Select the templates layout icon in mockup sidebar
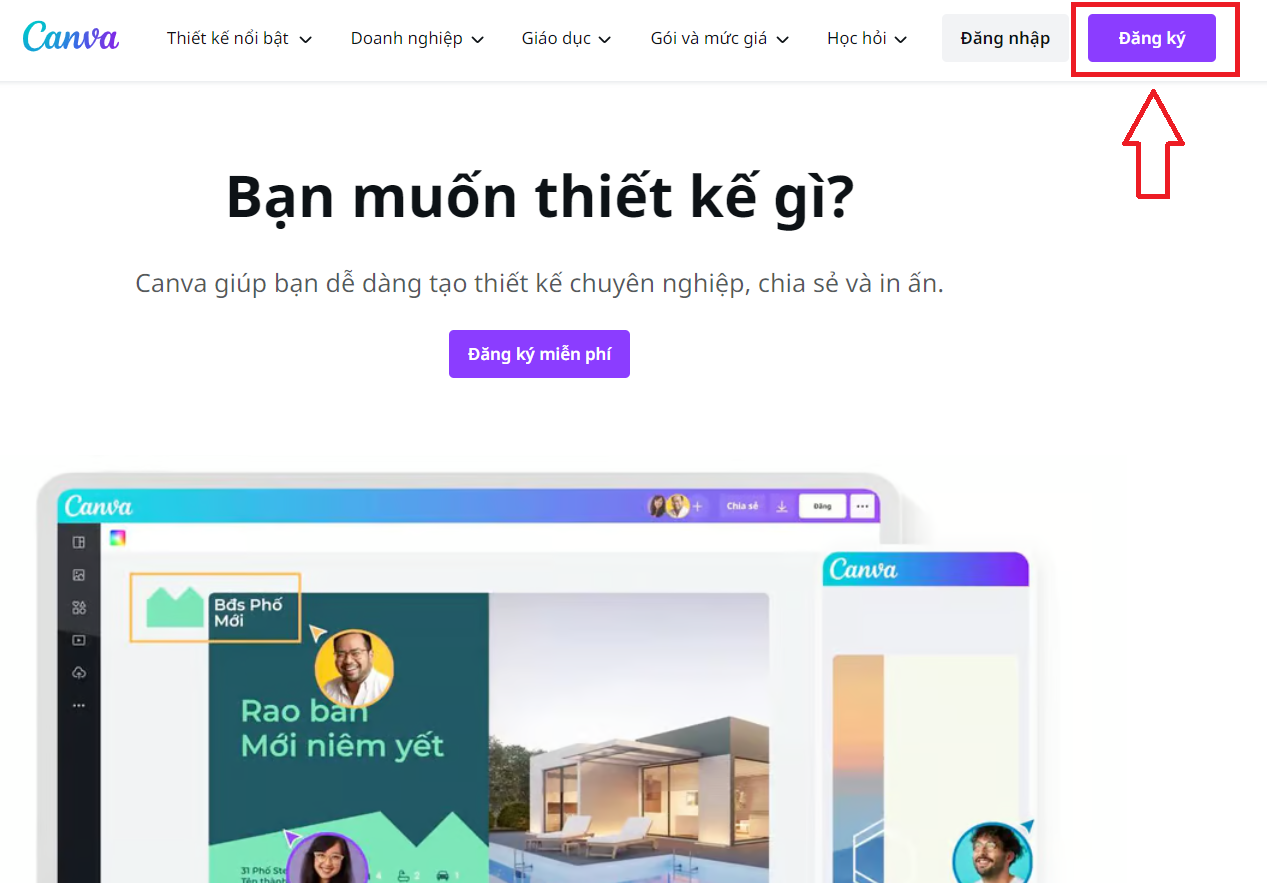Image resolution: width=1267 pixels, height=884 pixels. point(79,542)
